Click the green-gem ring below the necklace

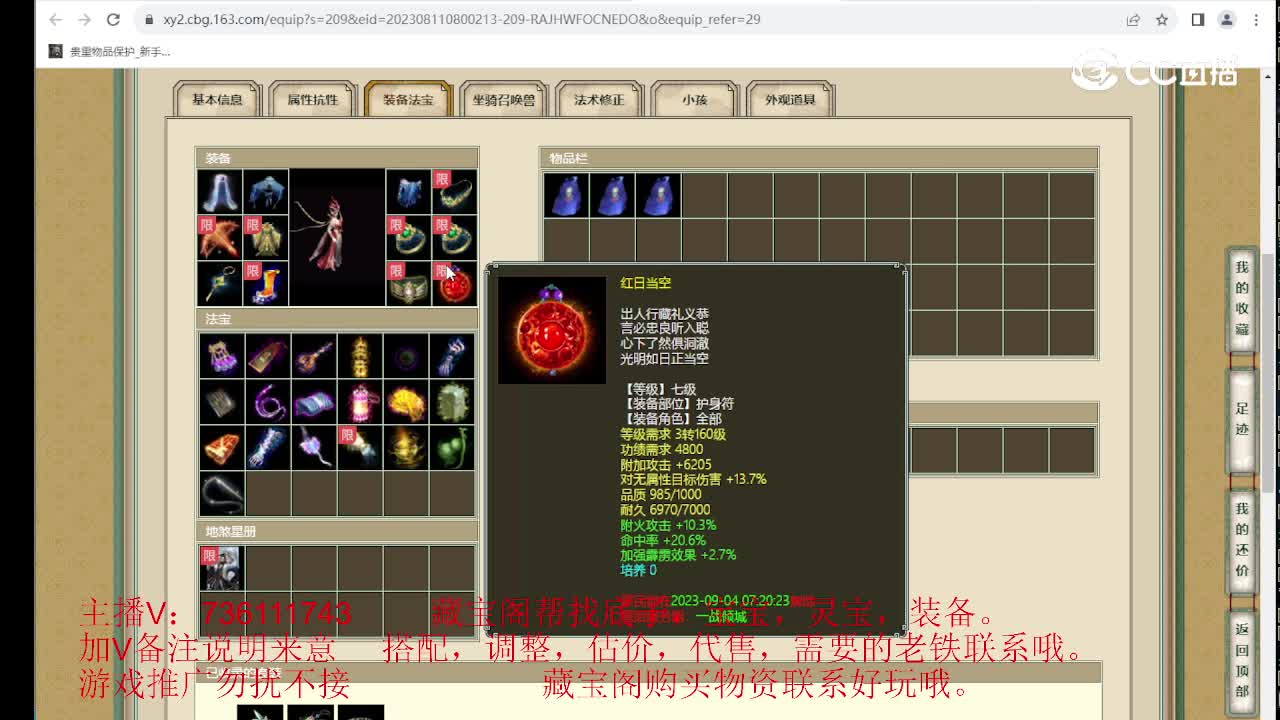pos(454,238)
